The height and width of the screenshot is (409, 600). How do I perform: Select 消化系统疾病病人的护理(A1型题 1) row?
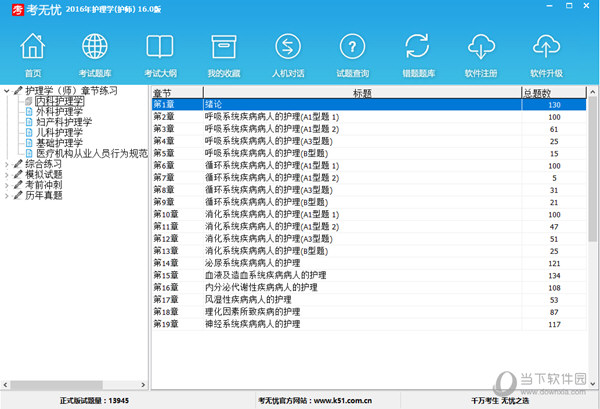[369, 215]
